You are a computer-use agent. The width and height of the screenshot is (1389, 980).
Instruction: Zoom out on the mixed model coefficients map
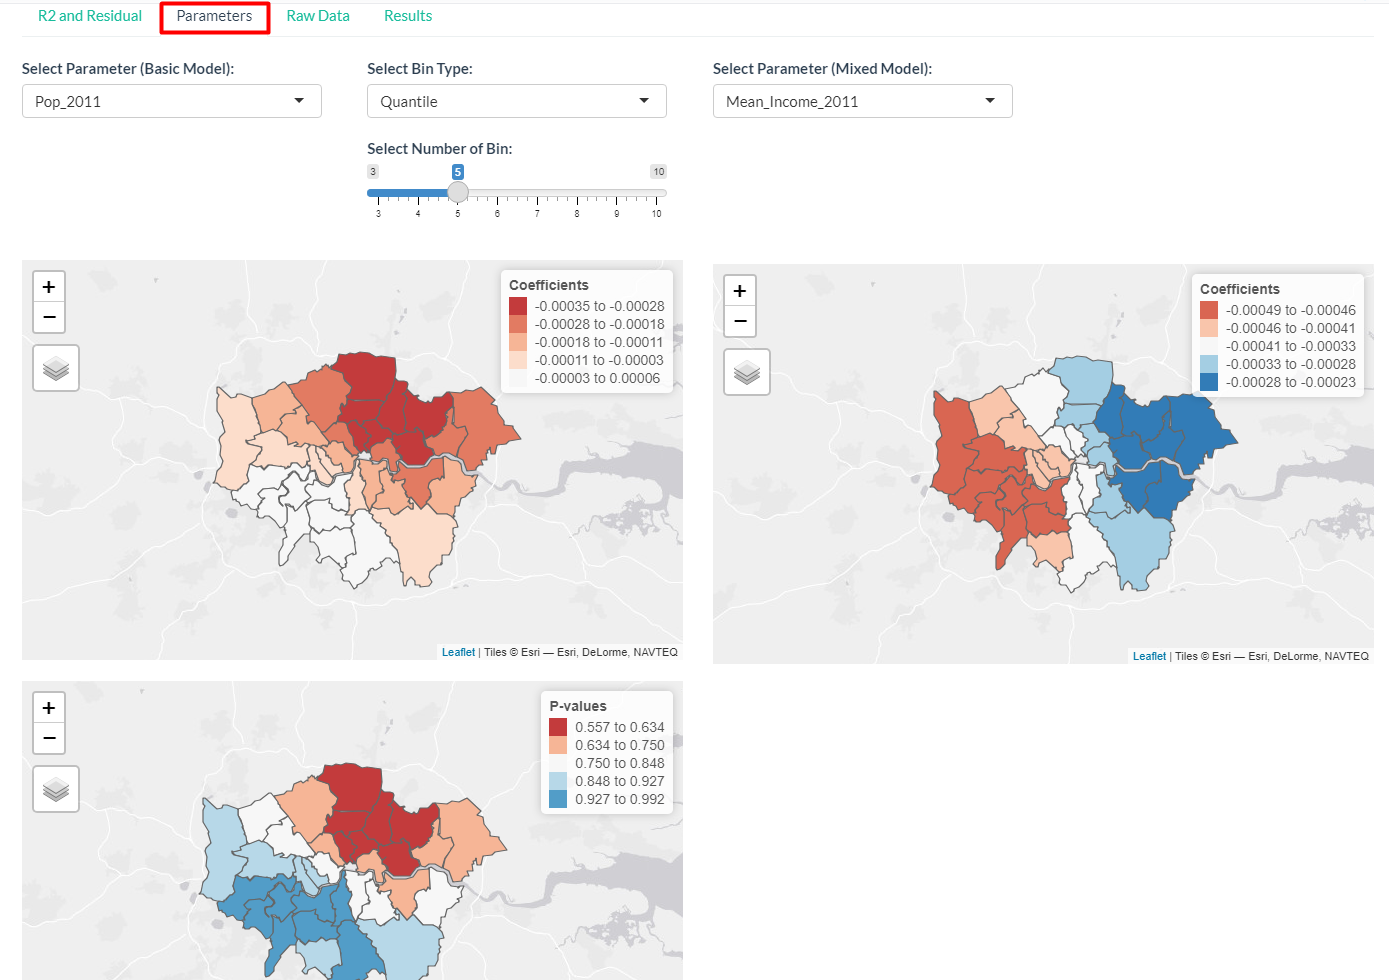click(x=740, y=322)
